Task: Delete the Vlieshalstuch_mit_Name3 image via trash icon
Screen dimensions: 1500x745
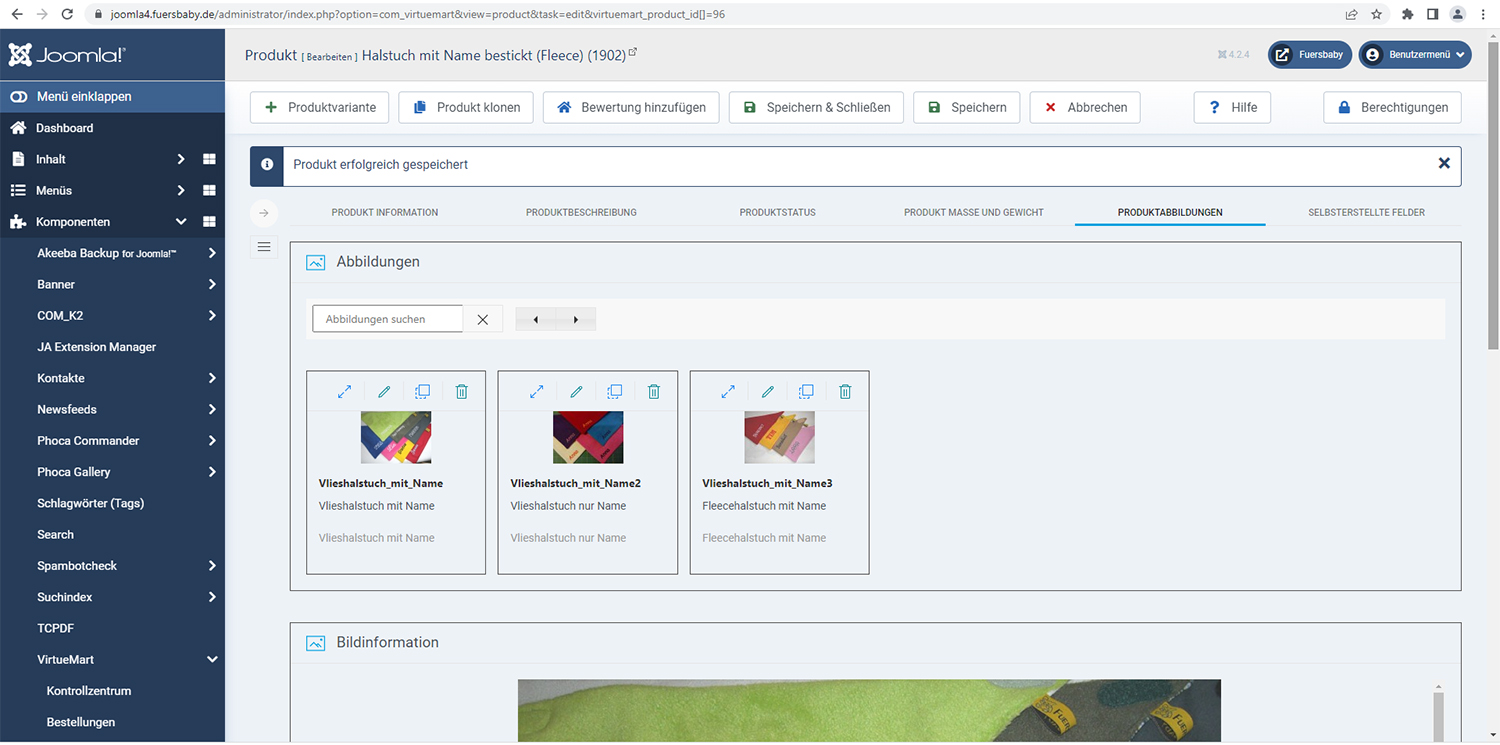Action: tap(845, 392)
